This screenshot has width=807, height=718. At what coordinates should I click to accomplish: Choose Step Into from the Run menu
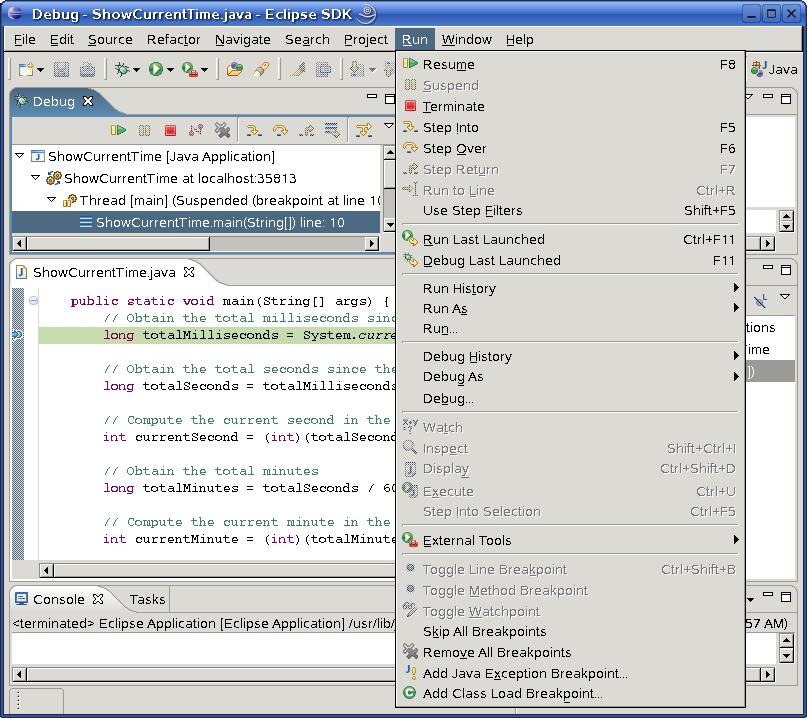(570, 128)
